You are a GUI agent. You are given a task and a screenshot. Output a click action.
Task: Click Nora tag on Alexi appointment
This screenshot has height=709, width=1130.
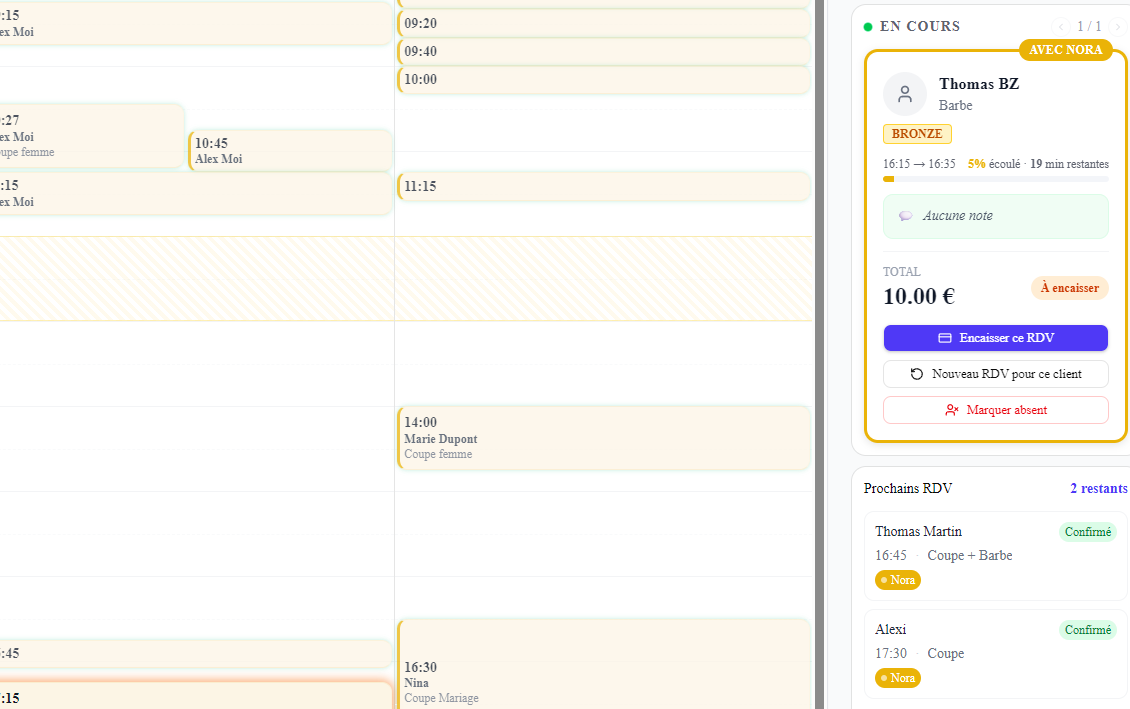pyautogui.click(x=897, y=678)
